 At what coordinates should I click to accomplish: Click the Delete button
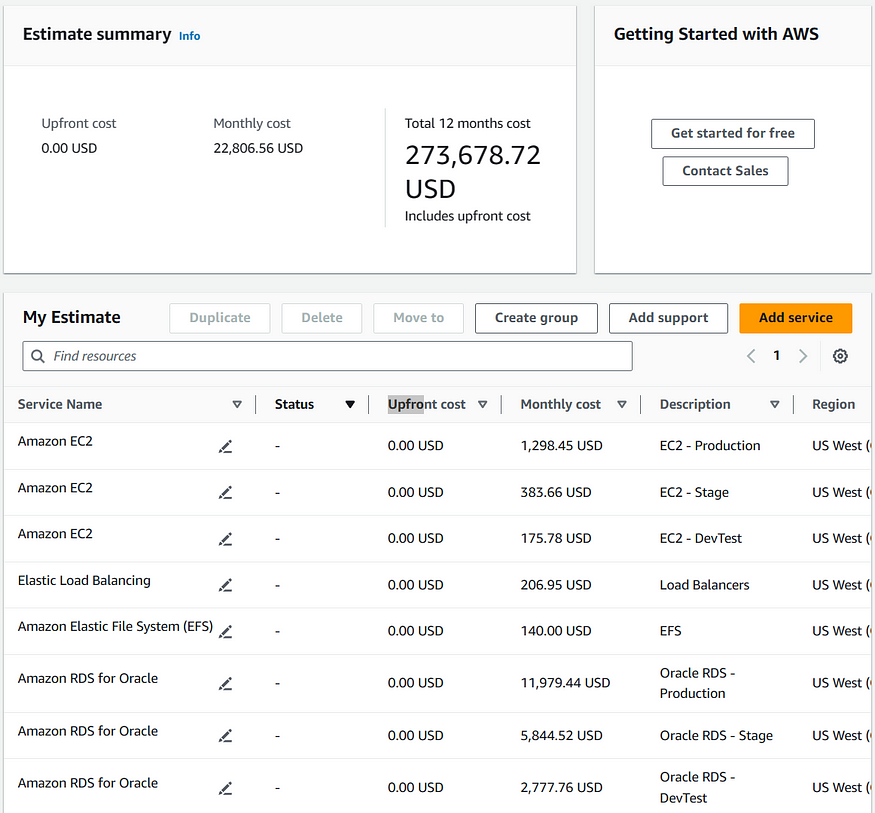(322, 318)
